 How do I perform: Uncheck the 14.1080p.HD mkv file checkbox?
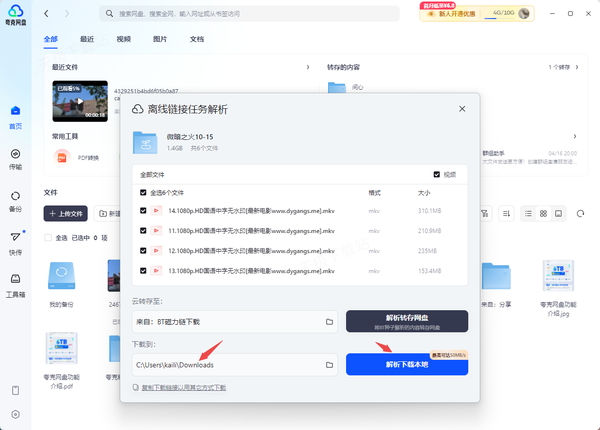(144, 211)
